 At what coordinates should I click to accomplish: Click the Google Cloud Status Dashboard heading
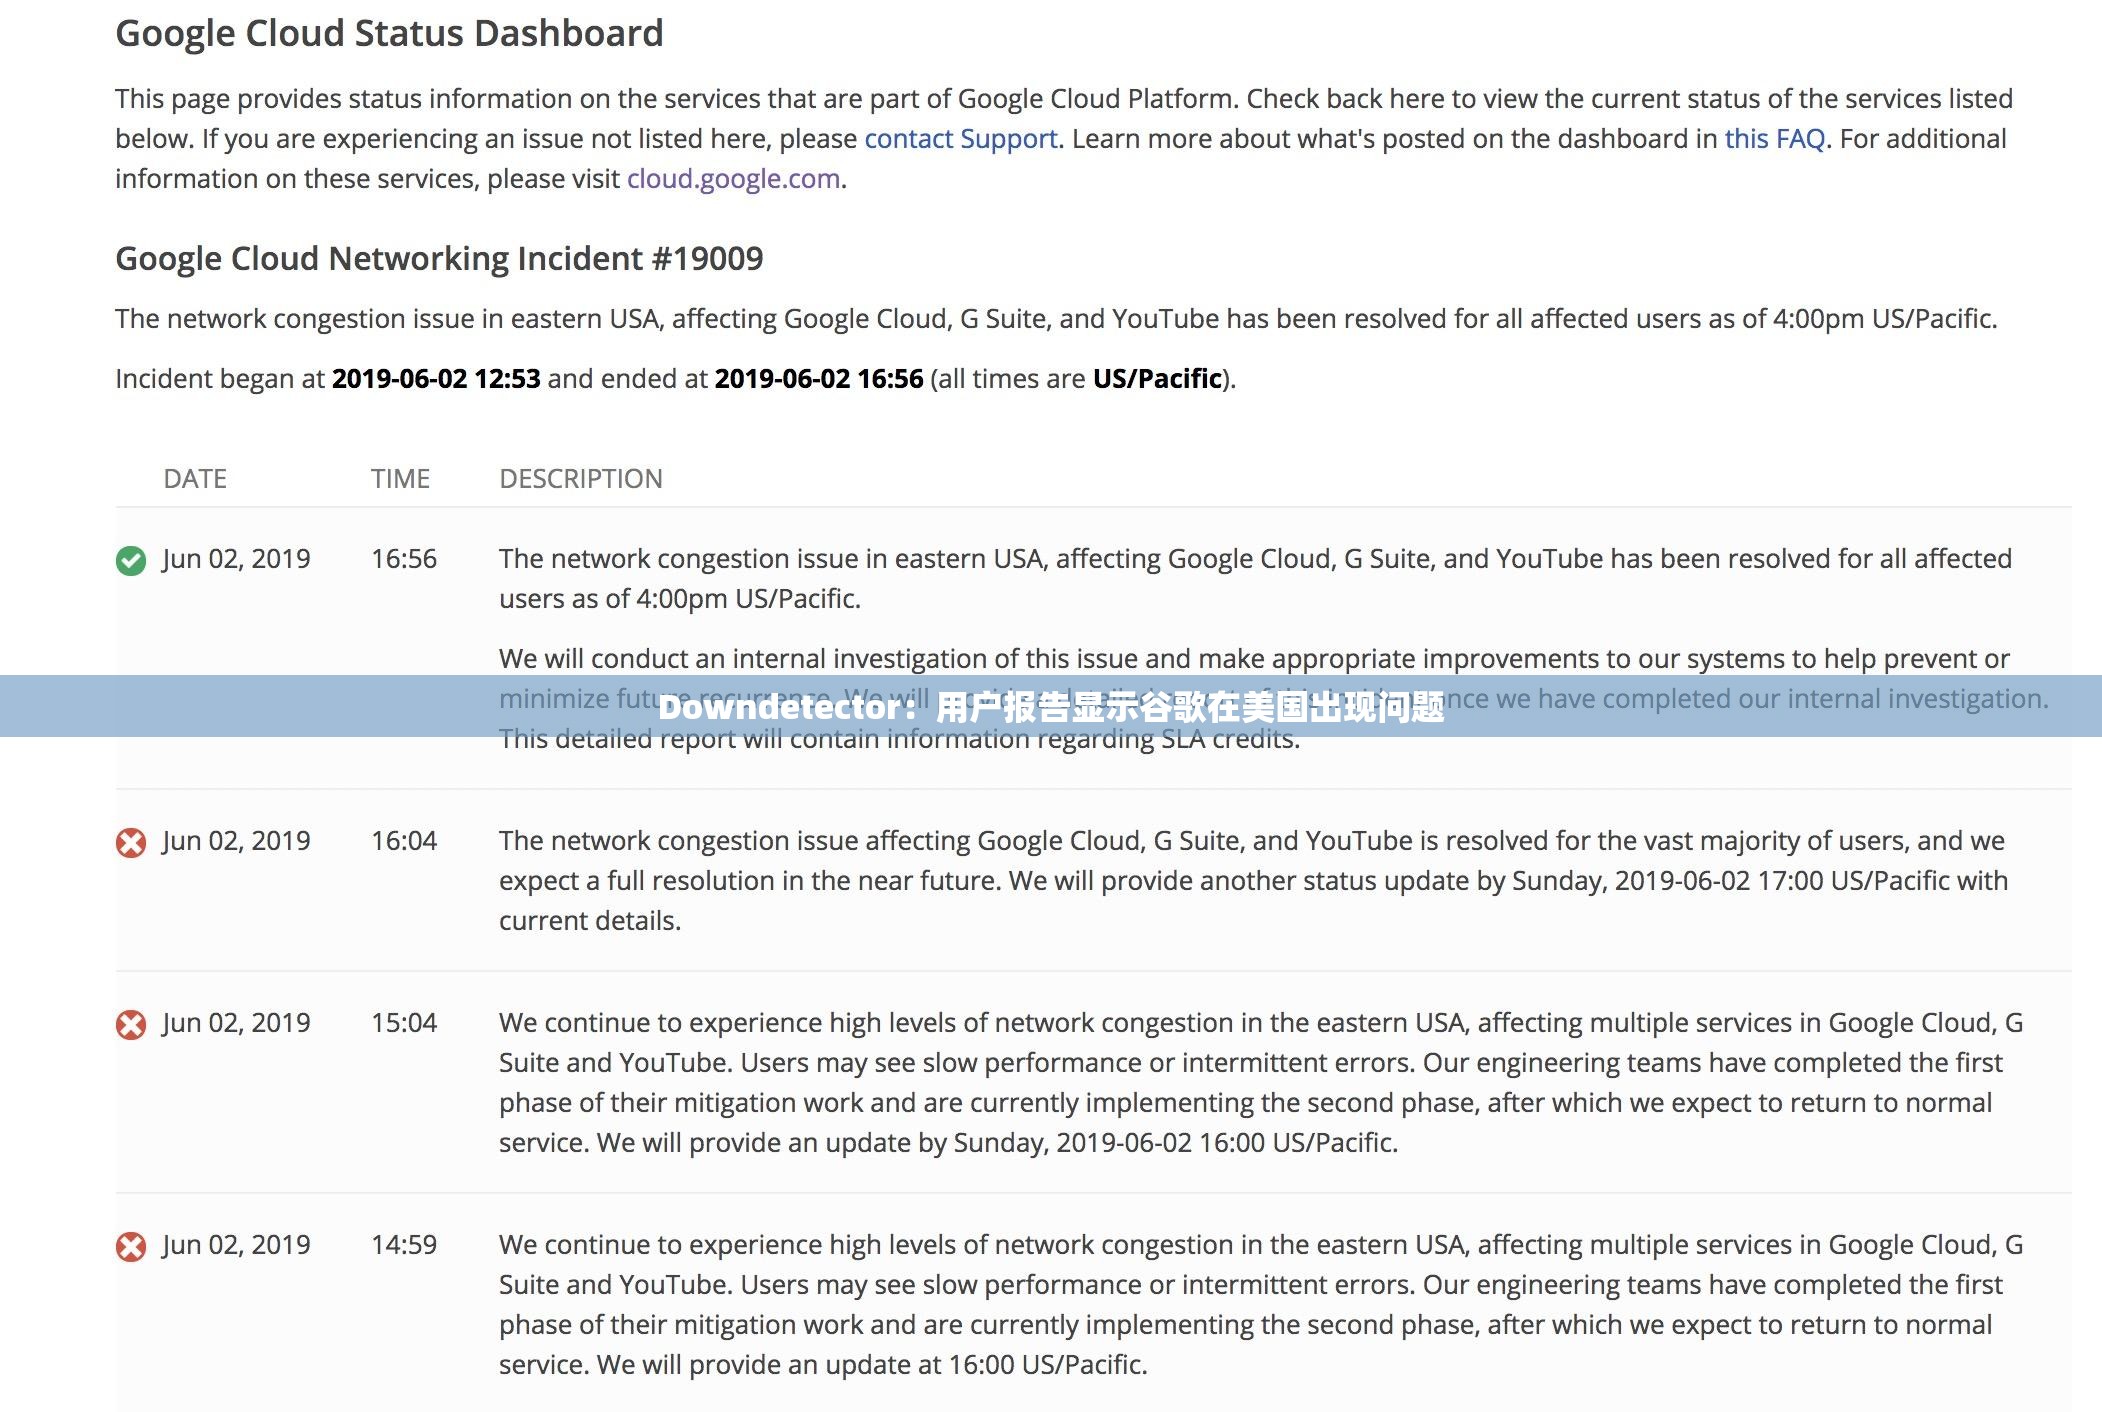(x=389, y=34)
